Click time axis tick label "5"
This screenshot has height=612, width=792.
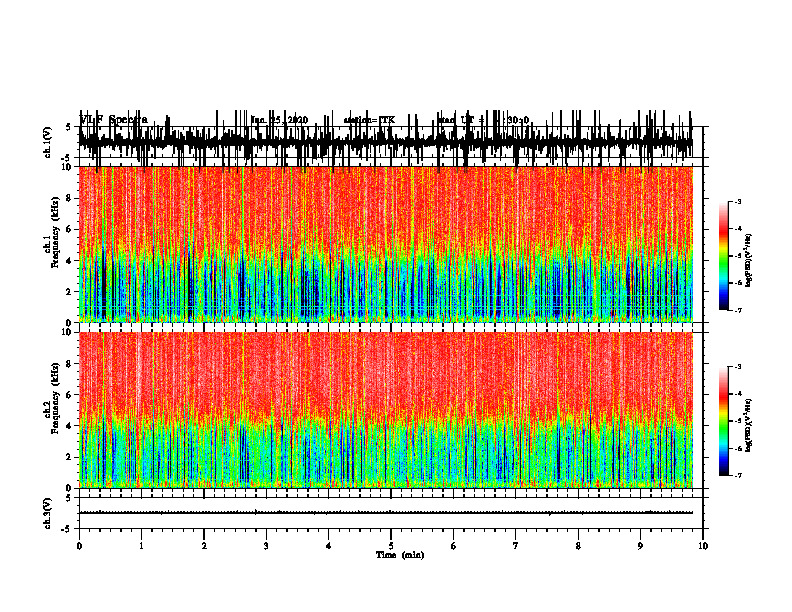pos(391,546)
